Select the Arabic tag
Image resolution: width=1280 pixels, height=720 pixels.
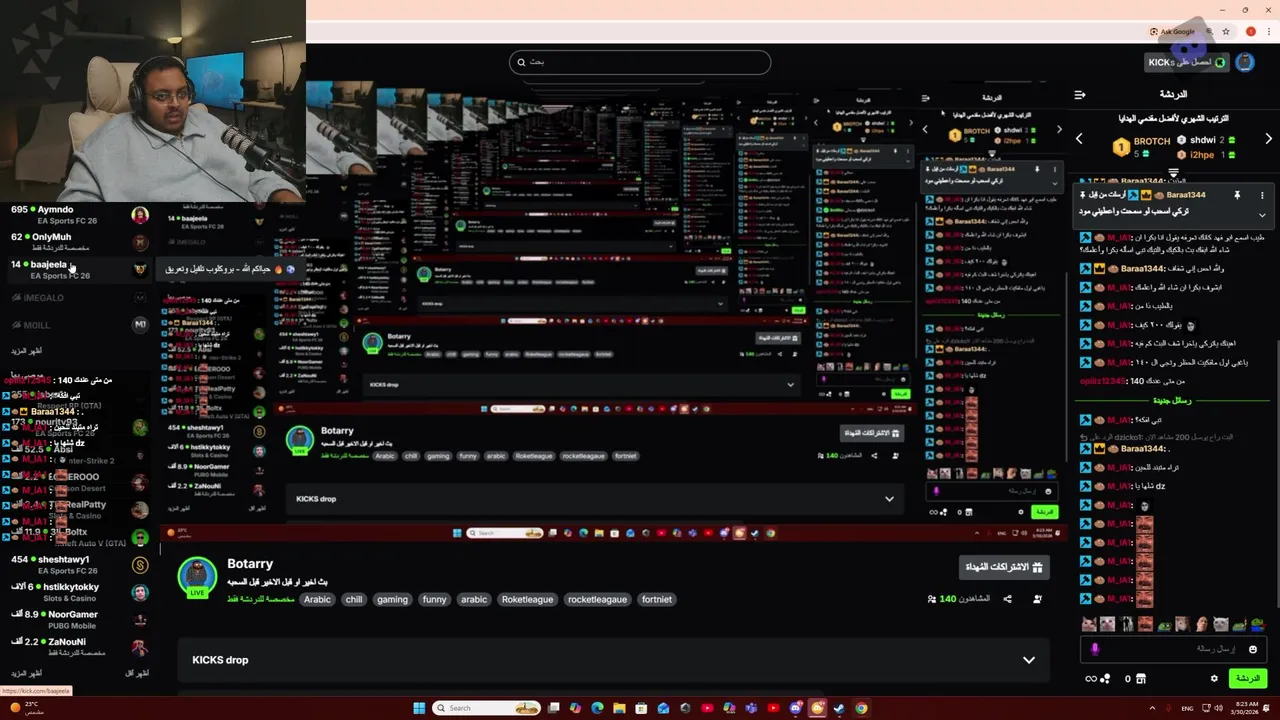pyautogui.click(x=317, y=600)
